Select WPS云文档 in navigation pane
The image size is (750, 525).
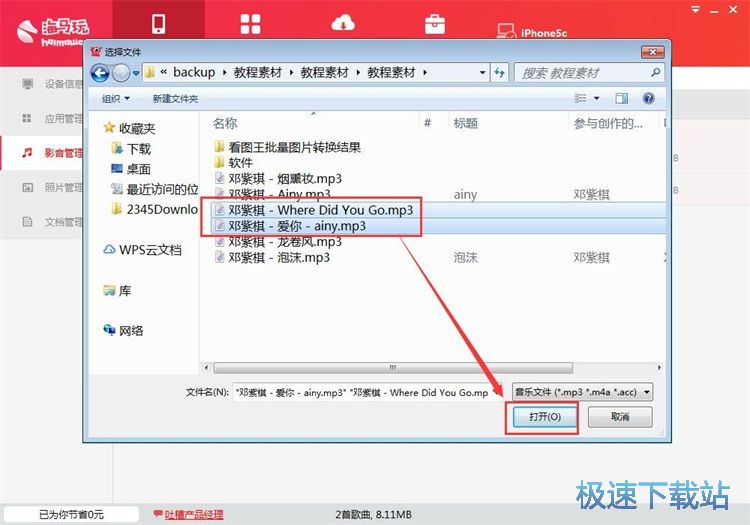click(x=143, y=250)
